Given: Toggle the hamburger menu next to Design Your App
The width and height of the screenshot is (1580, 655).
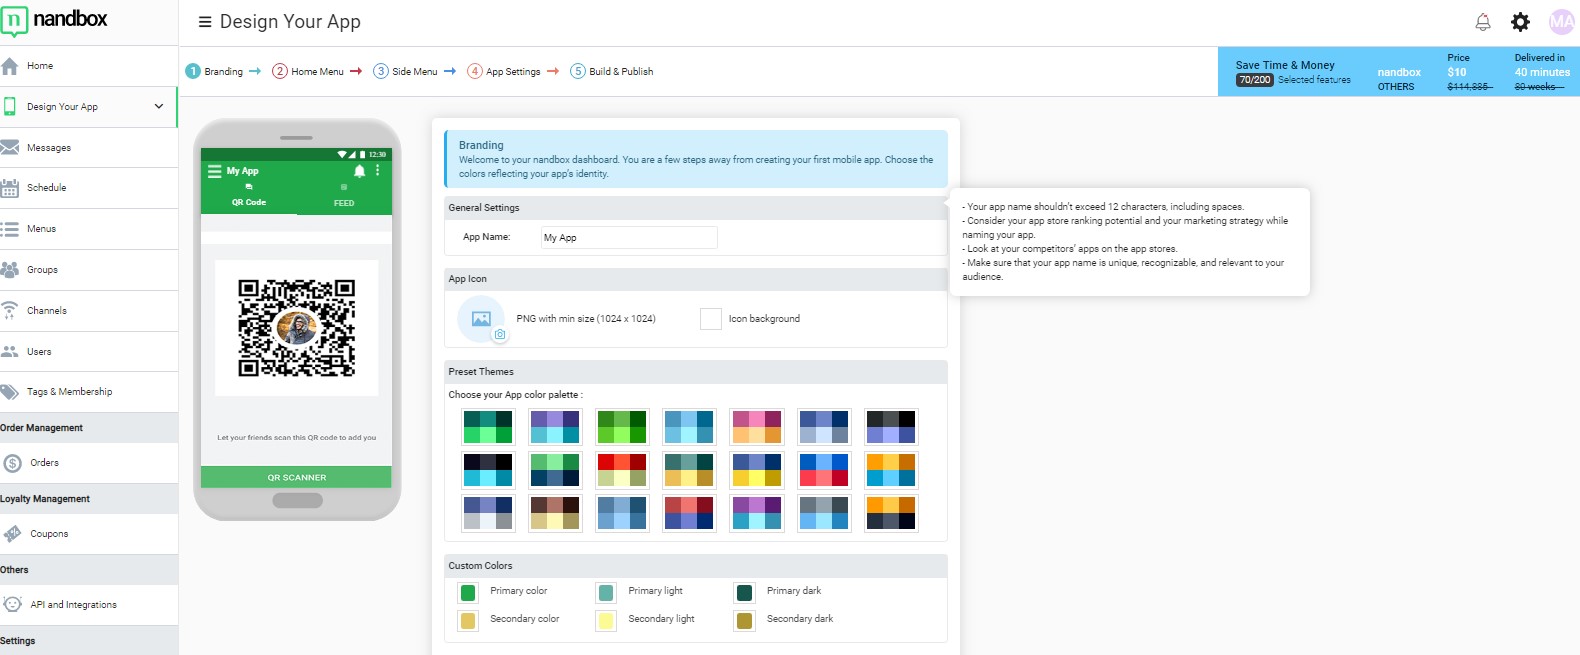Looking at the screenshot, I should tap(205, 22).
